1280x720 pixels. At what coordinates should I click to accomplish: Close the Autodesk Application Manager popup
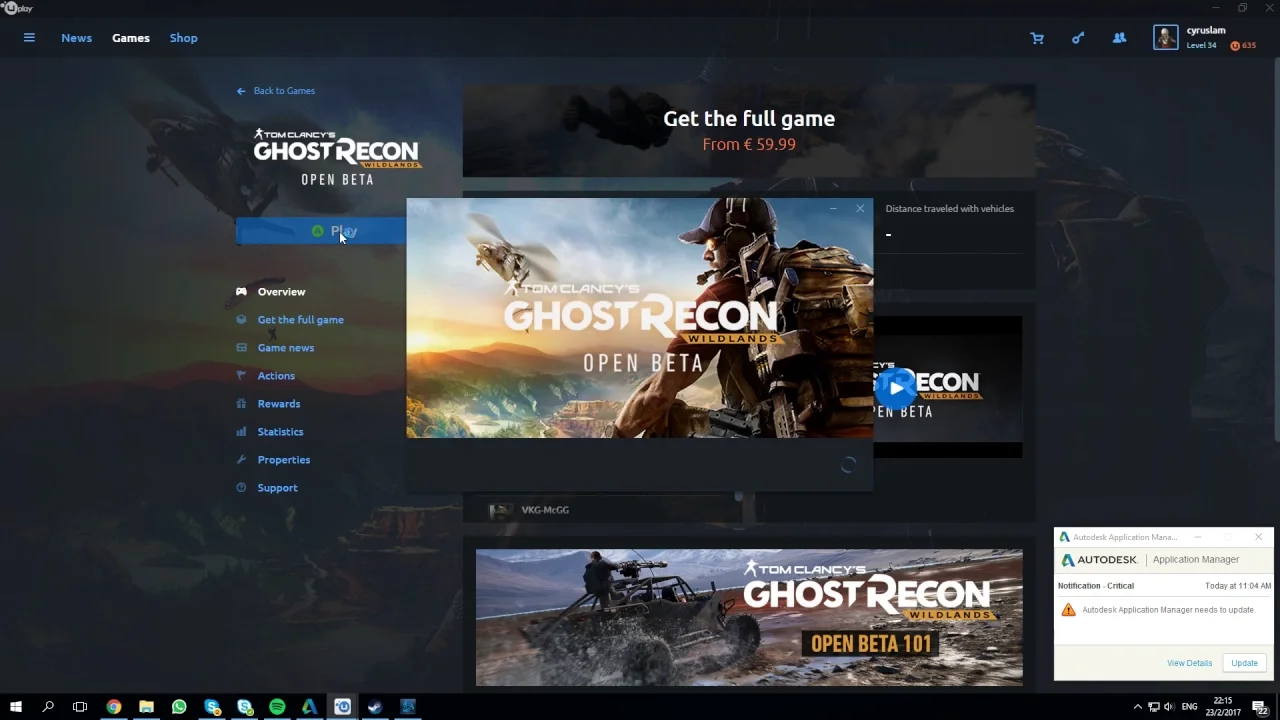pyautogui.click(x=1258, y=537)
